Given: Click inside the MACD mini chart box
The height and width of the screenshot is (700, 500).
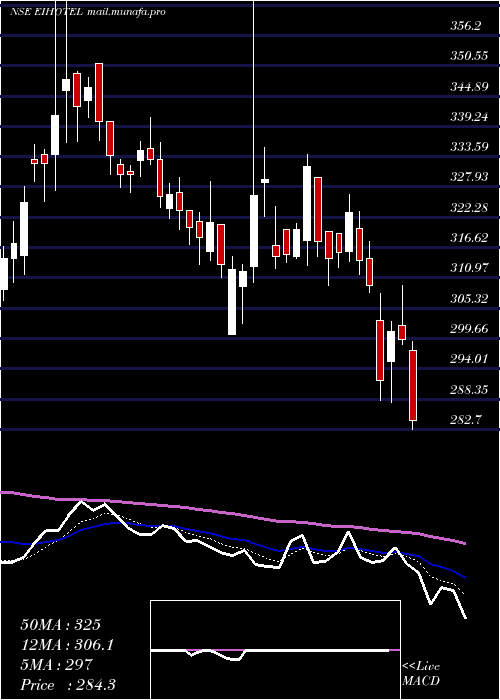Looking at the screenshot, I should (x=275, y=650).
